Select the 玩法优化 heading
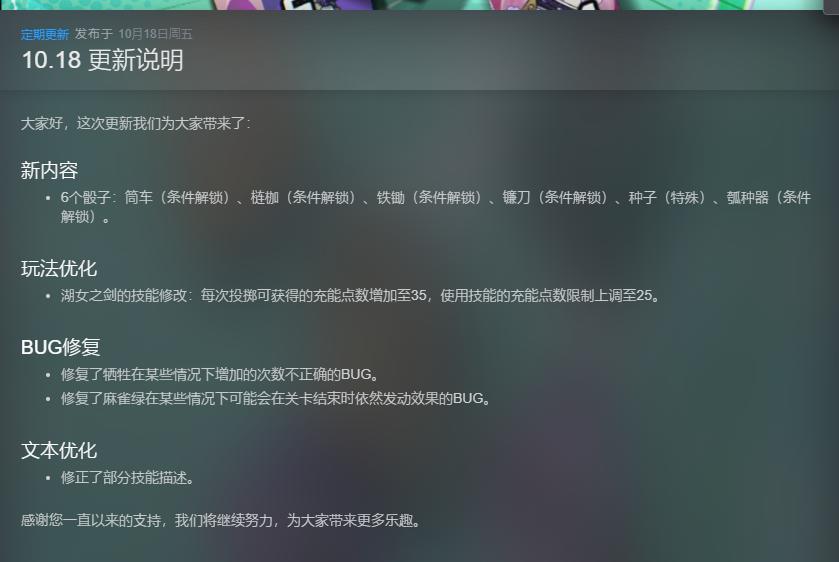 [x=59, y=269]
